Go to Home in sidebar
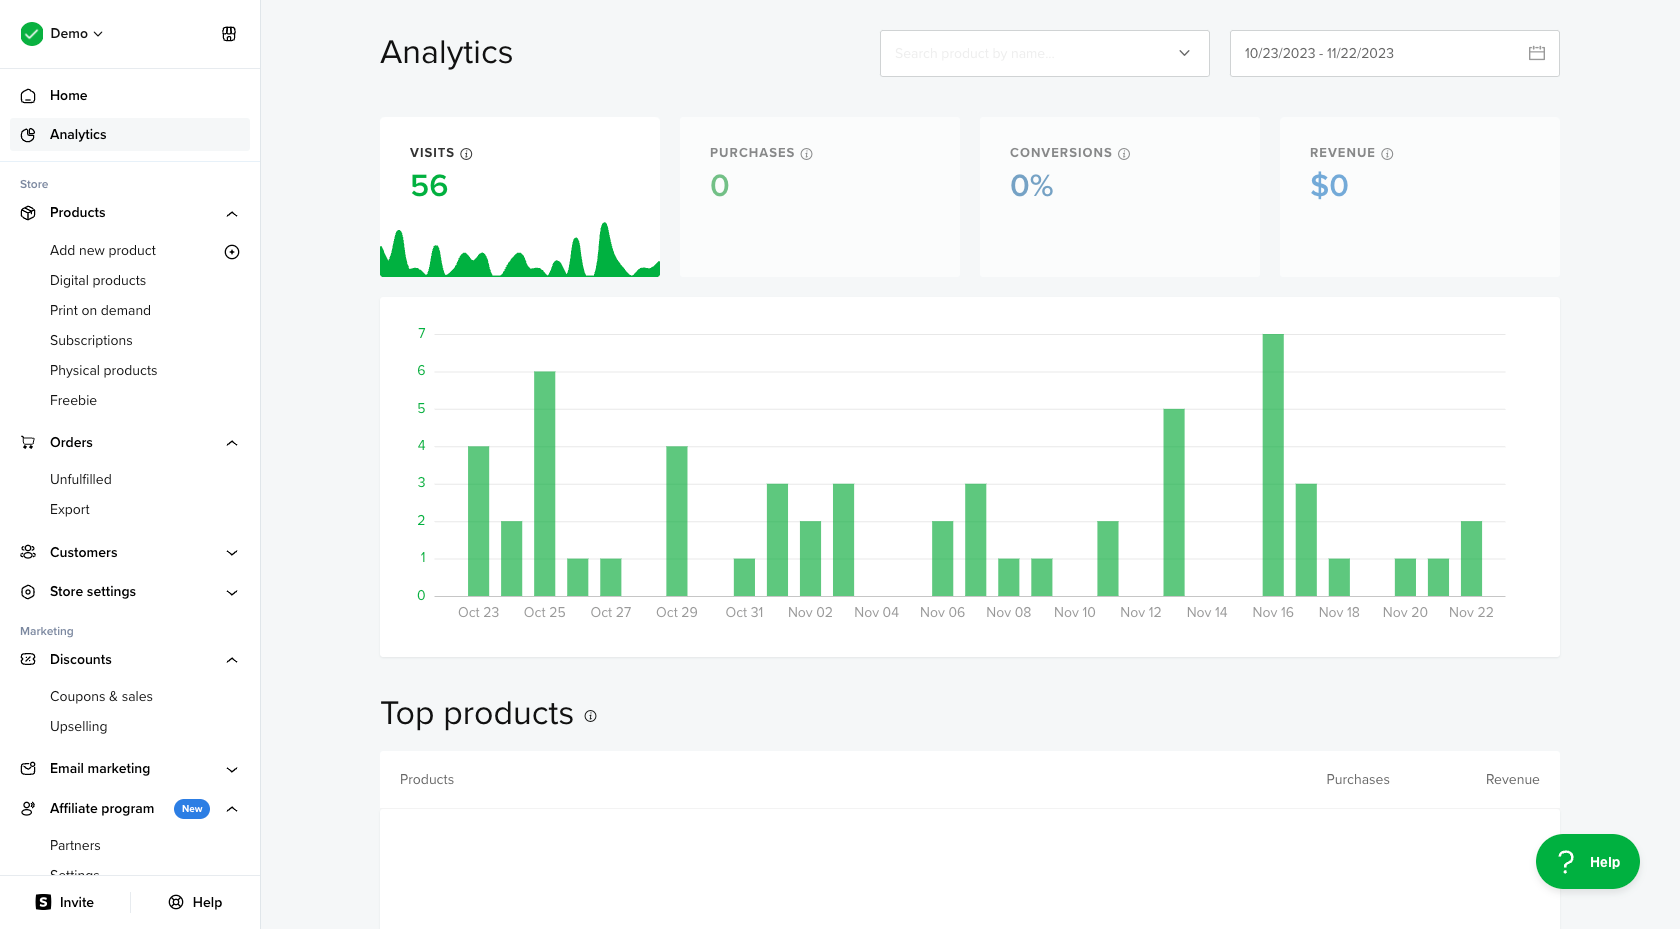Screen dimensions: 1680x929 point(68,96)
